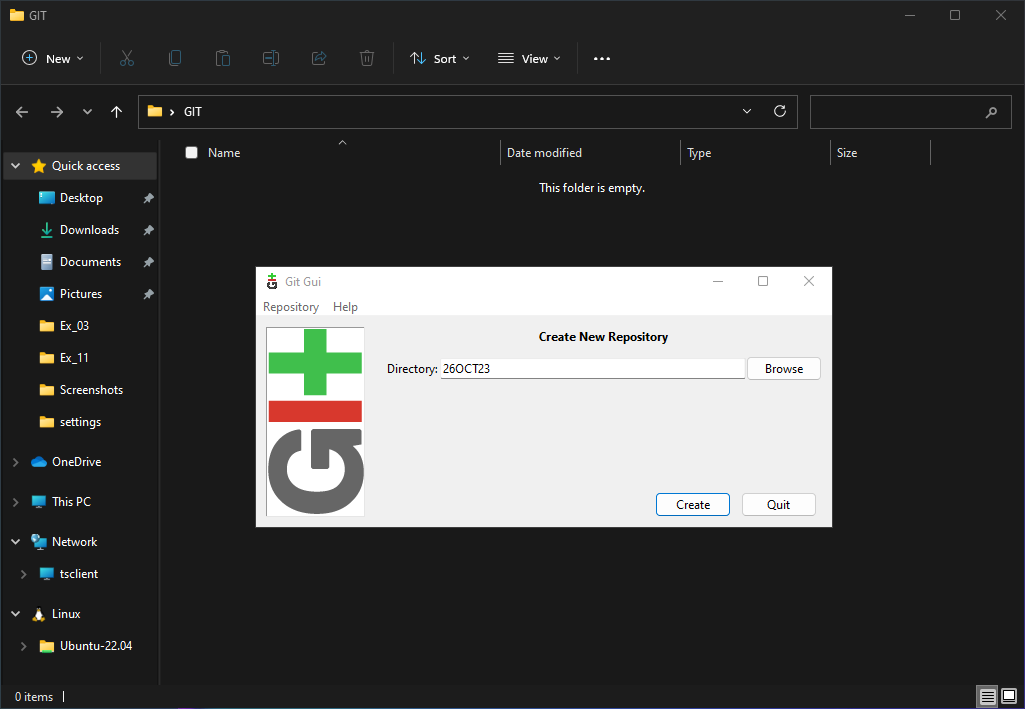
Task: Open the Sort dropdown
Action: click(x=439, y=59)
